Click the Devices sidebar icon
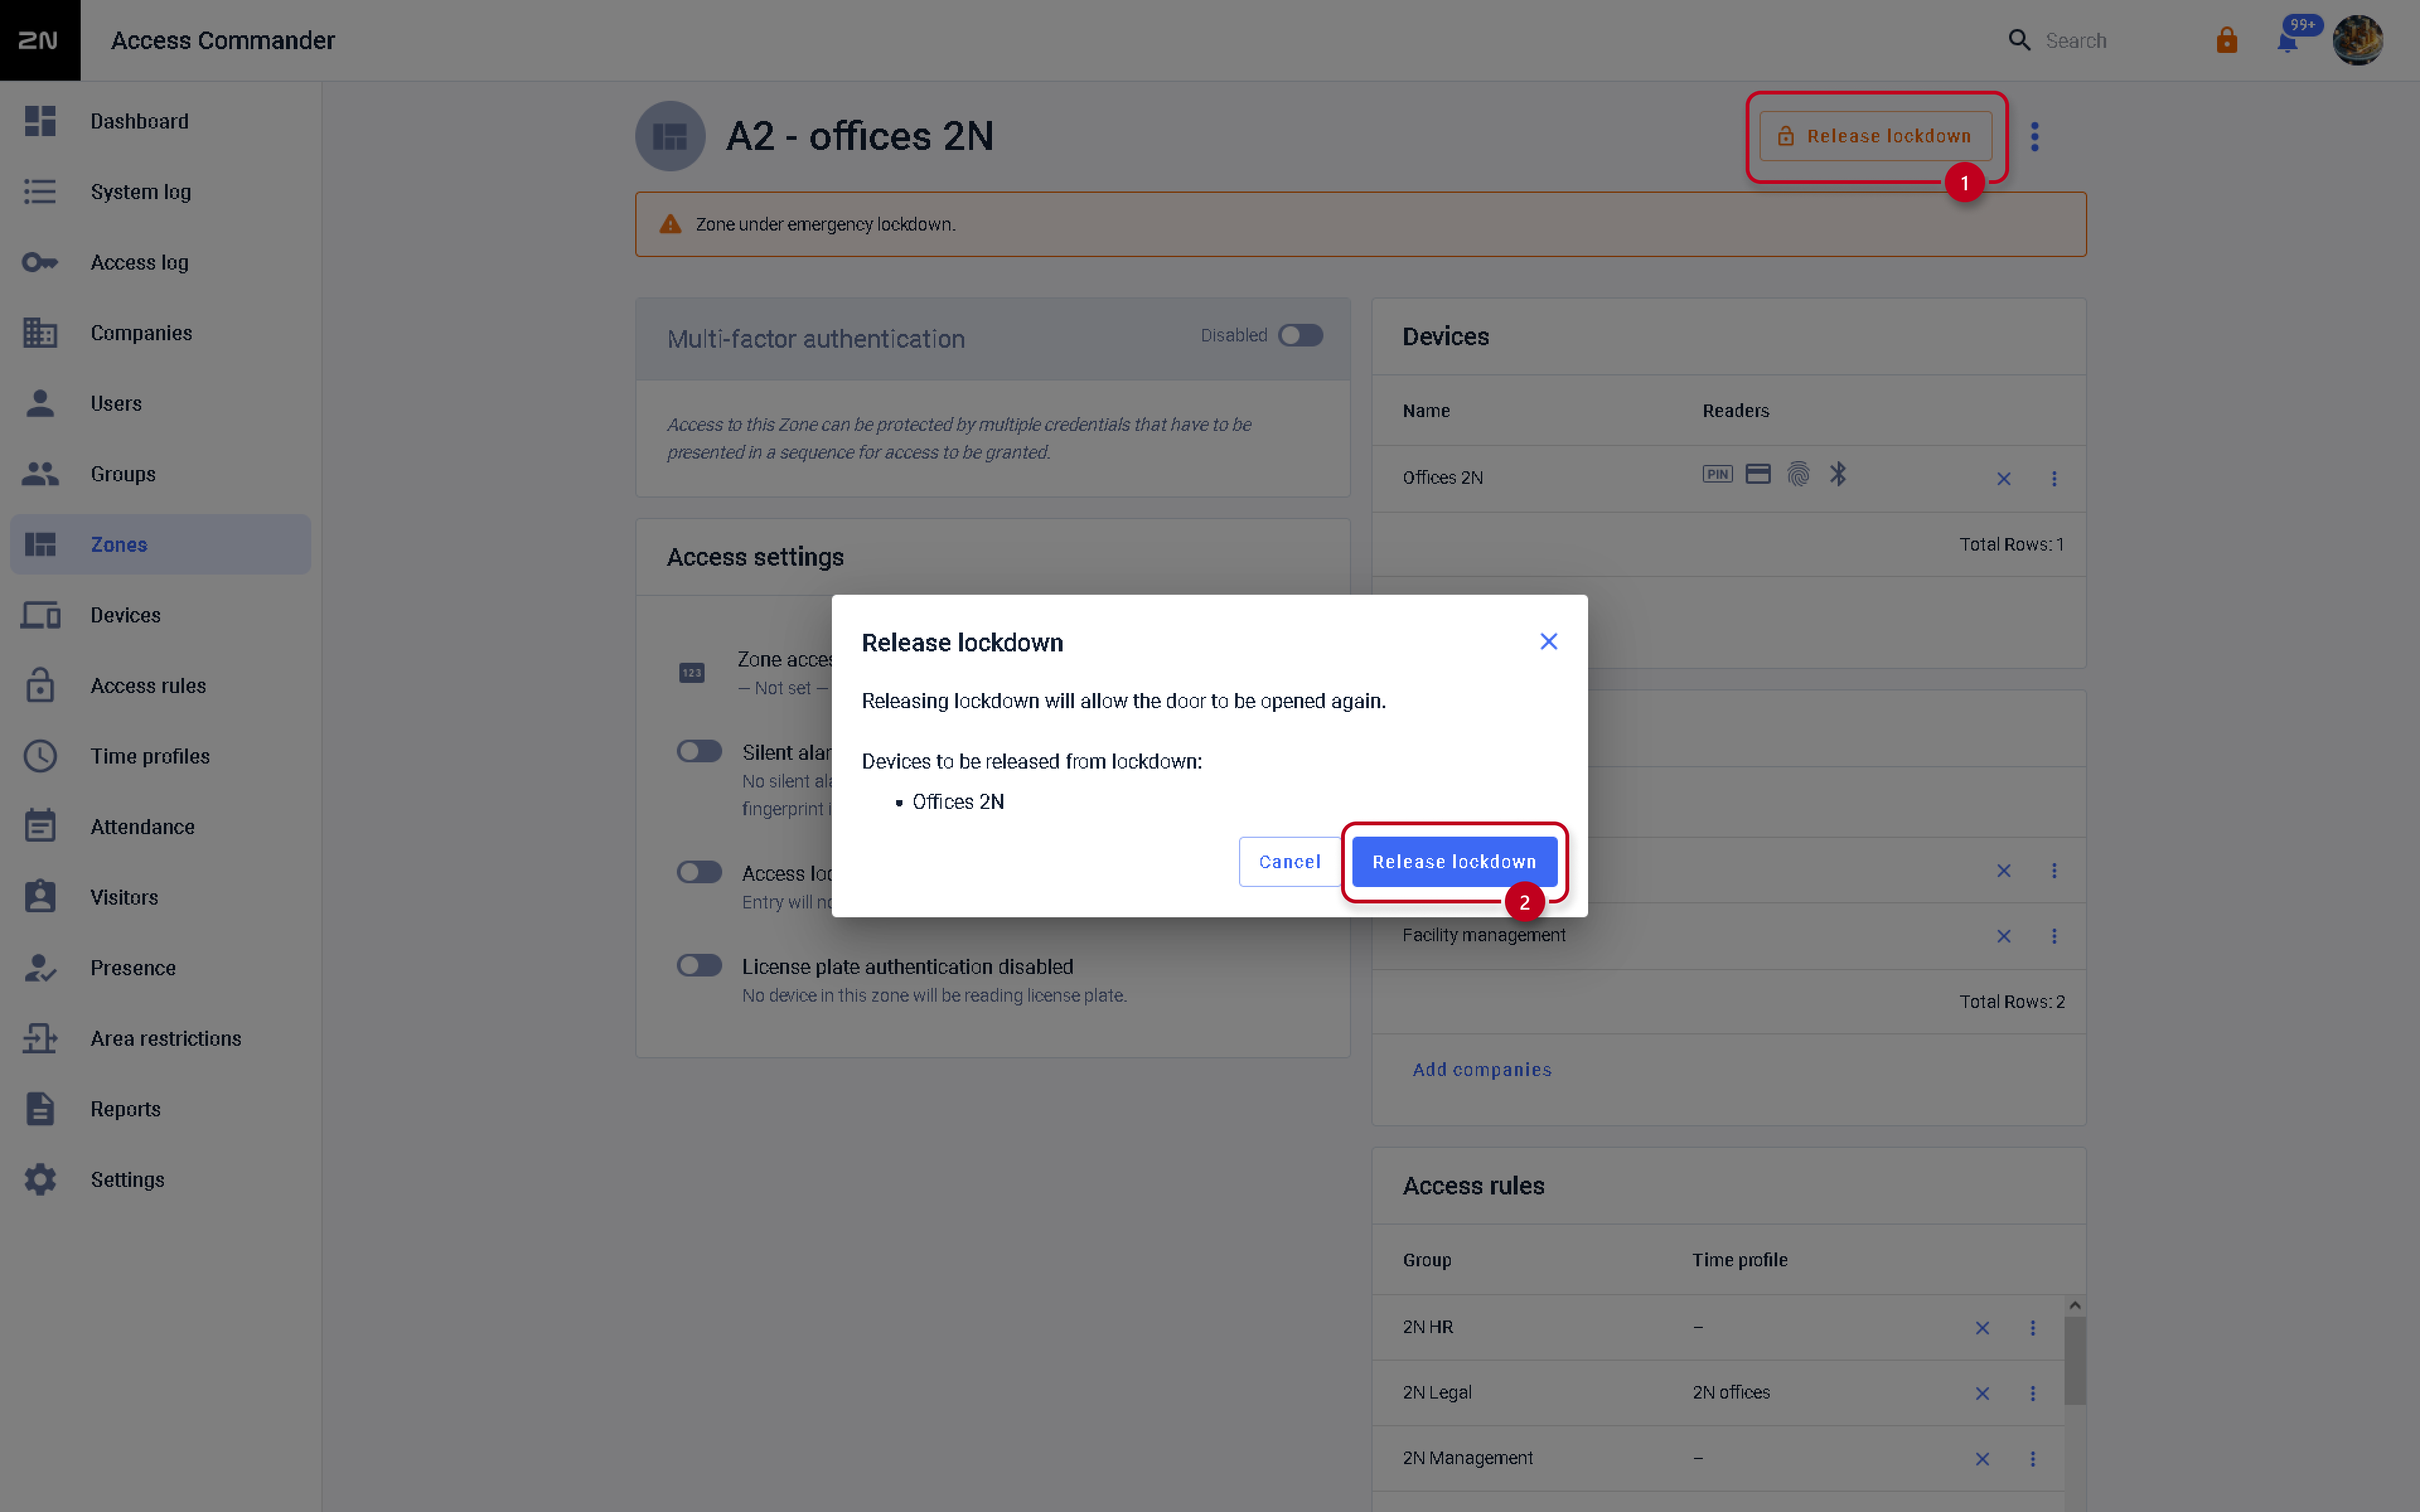This screenshot has height=1512, width=2420. pos(40,615)
